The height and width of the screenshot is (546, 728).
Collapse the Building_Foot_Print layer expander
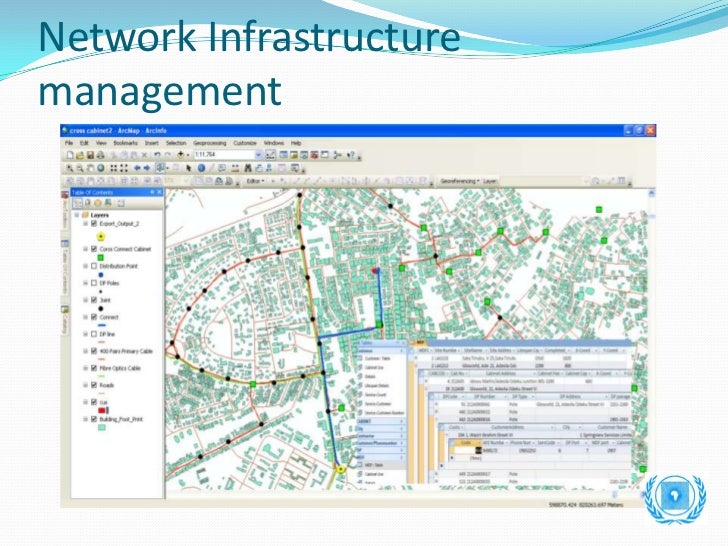(85, 419)
